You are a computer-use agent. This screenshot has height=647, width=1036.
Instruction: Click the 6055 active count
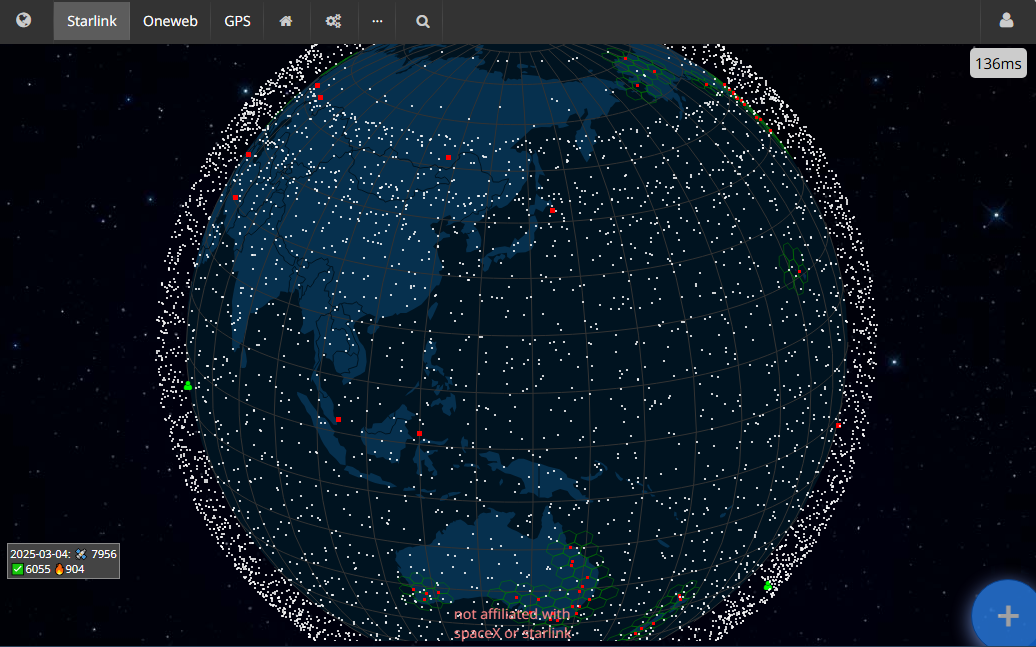click(38, 569)
